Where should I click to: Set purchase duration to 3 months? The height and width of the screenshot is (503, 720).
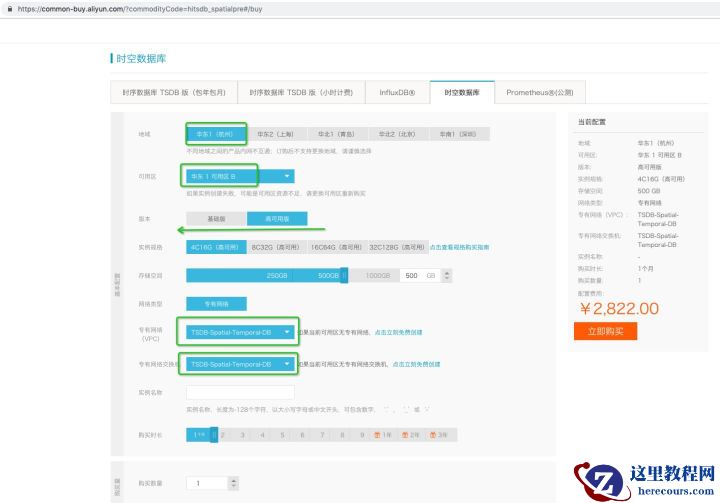point(242,435)
